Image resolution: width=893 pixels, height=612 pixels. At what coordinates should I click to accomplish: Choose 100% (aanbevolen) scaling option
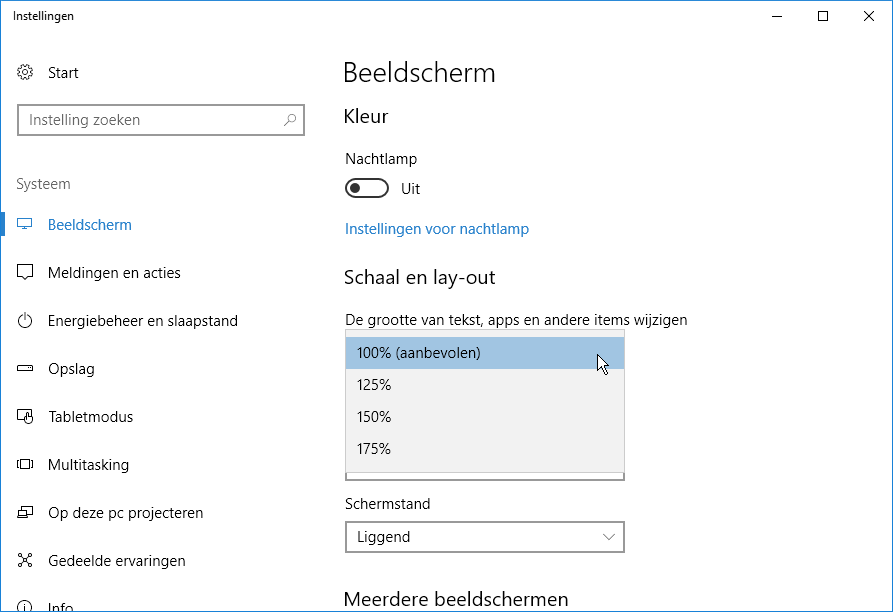pyautogui.click(x=485, y=353)
